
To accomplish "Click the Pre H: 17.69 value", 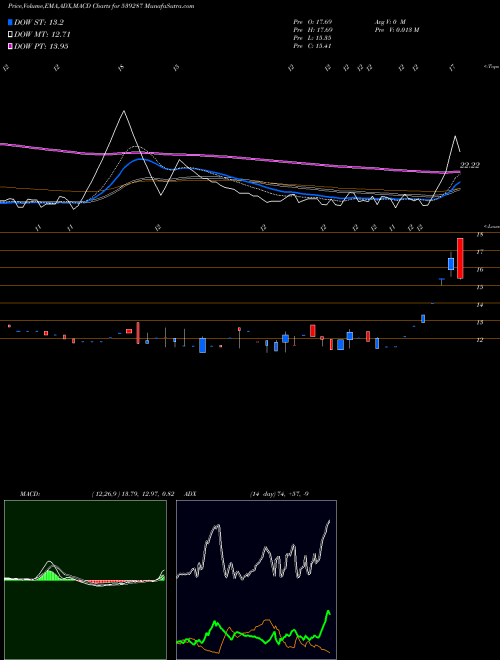I will pyautogui.click(x=313, y=30).
